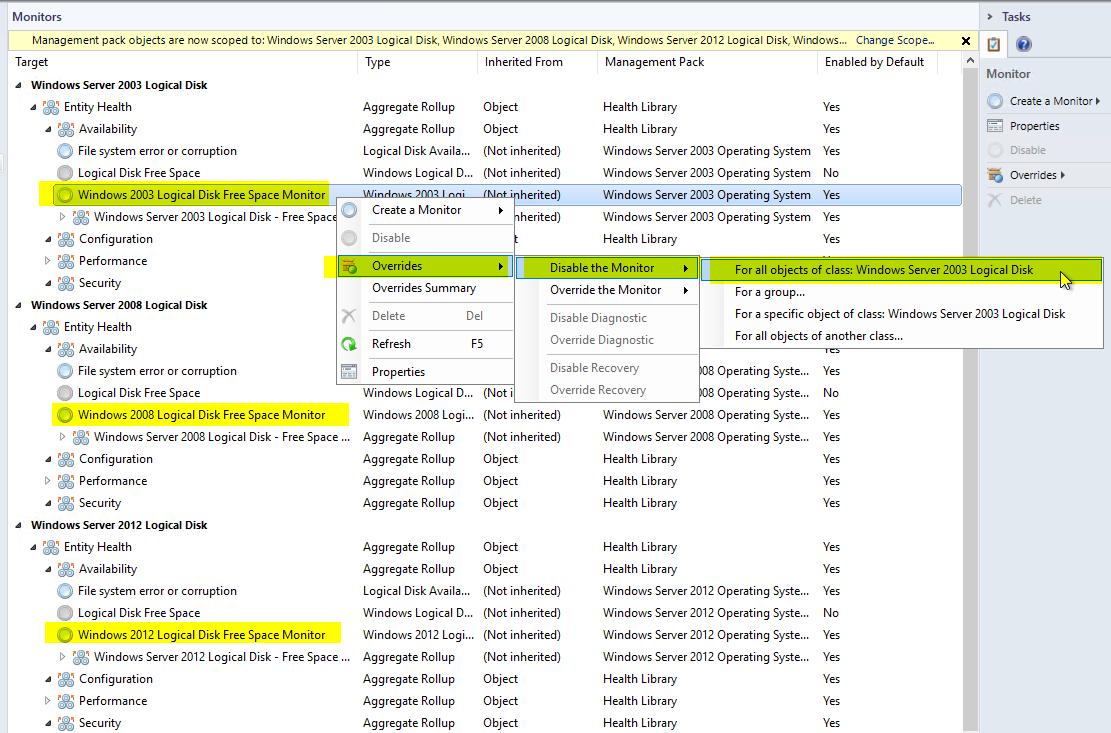This screenshot has width=1111, height=733.
Task: Open the blue Help icon in the Tasks pane
Action: [1023, 45]
